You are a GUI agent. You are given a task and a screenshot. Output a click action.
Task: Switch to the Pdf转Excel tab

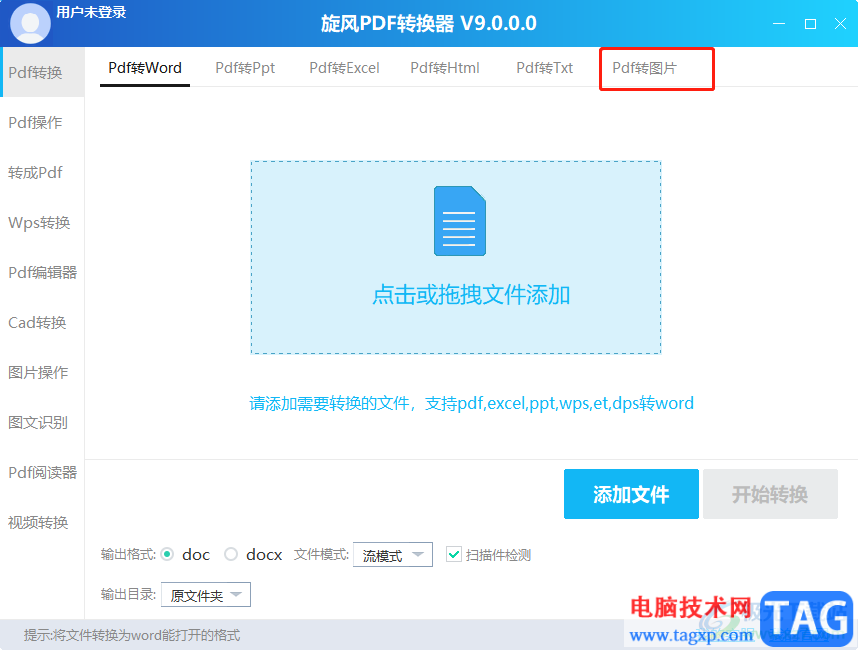(x=344, y=68)
